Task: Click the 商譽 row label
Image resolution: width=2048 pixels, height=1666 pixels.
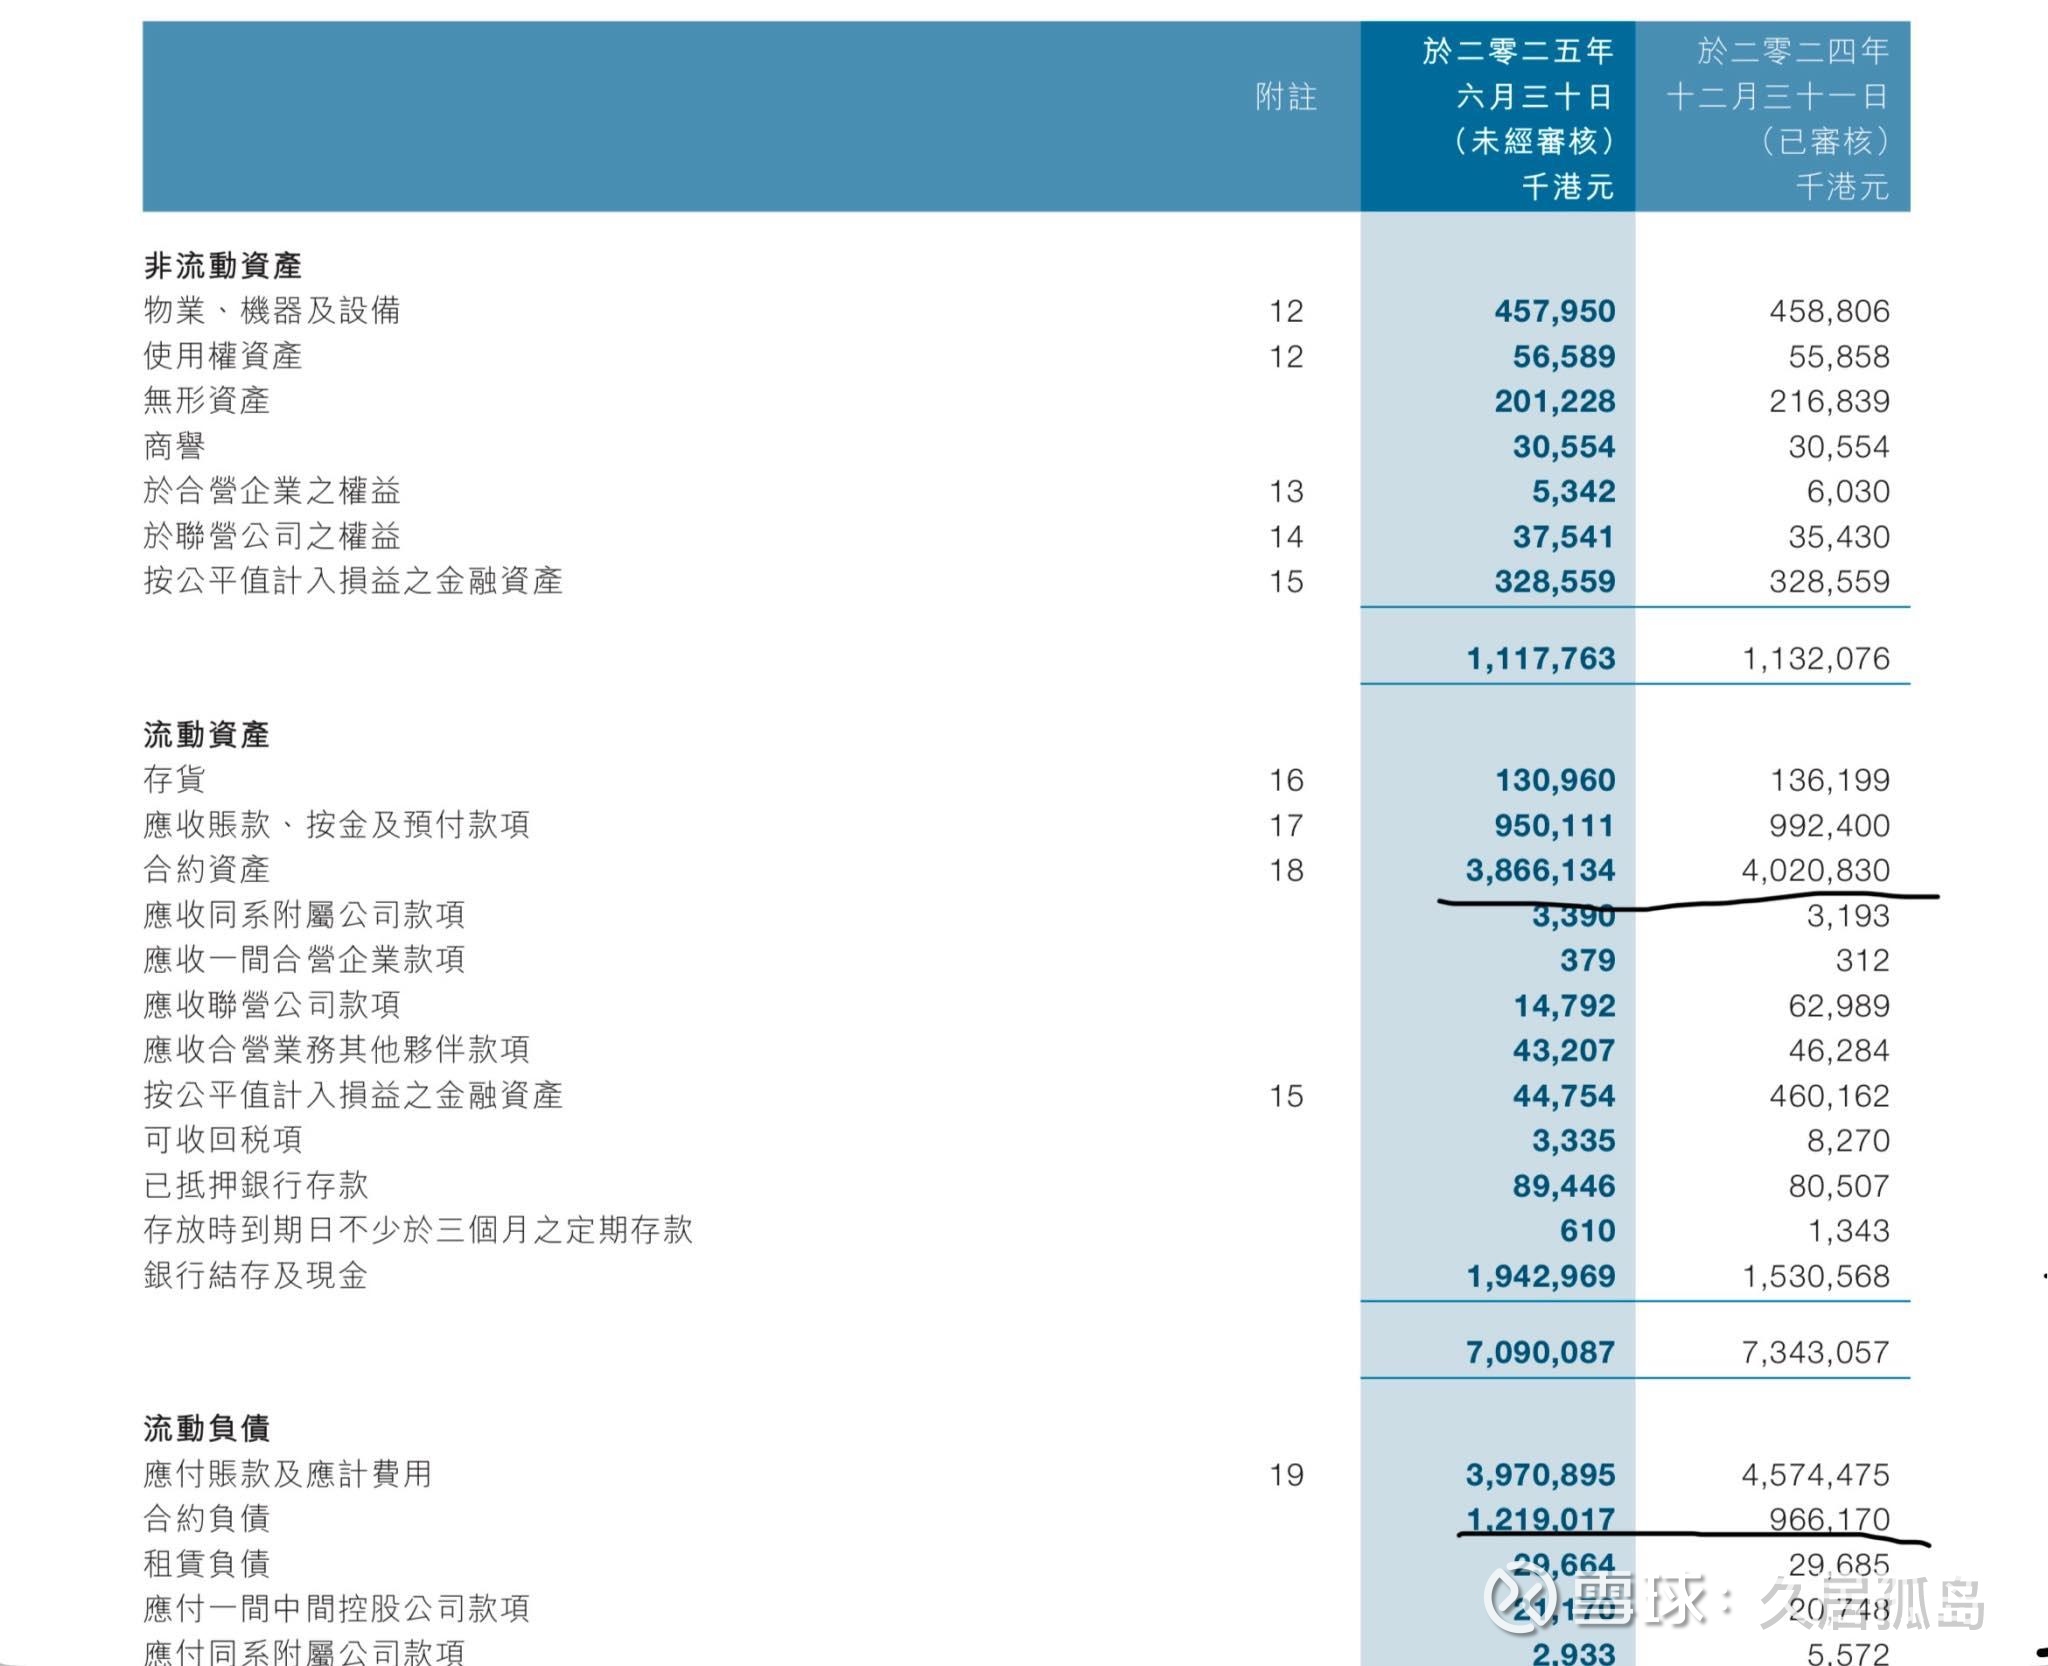Action: click(174, 446)
